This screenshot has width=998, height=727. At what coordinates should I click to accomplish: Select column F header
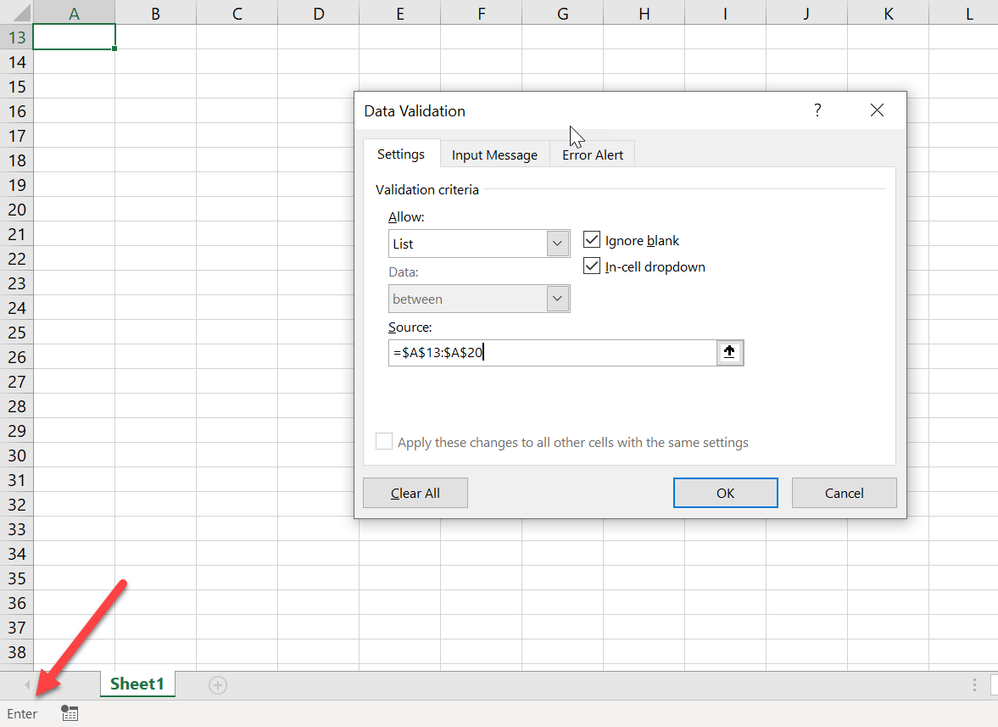481,13
